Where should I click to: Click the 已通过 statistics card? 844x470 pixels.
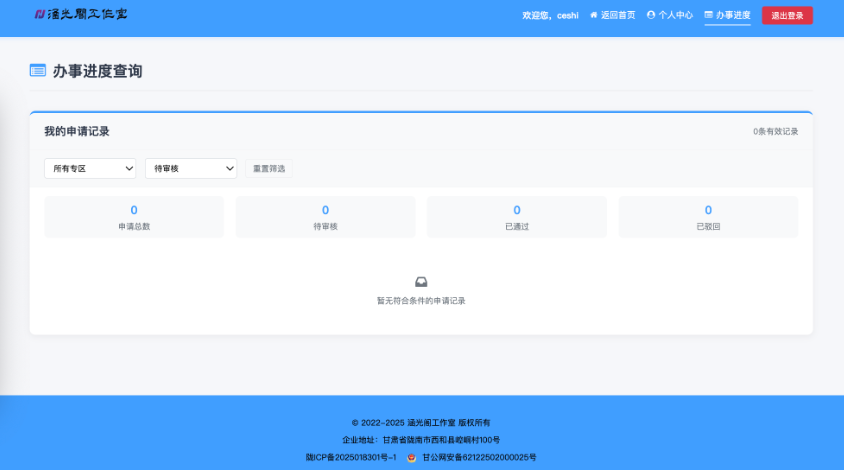click(x=517, y=217)
